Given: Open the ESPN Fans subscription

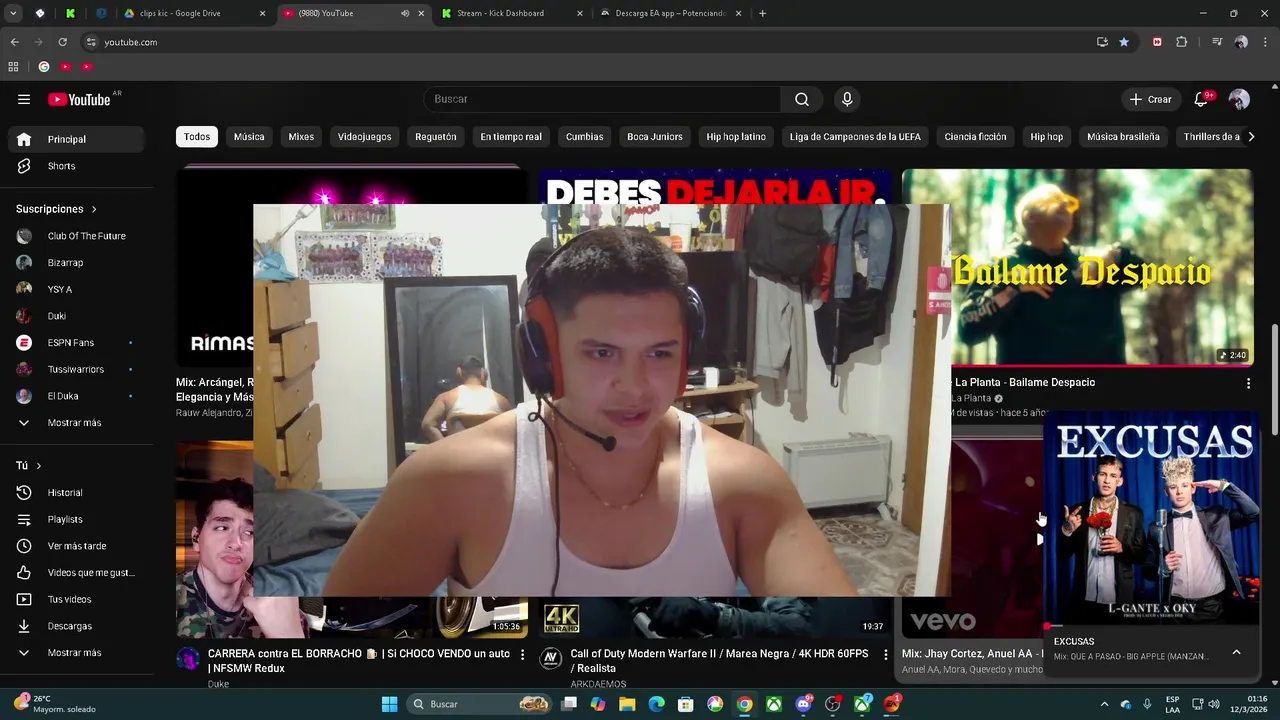Looking at the screenshot, I should click(x=77, y=343).
